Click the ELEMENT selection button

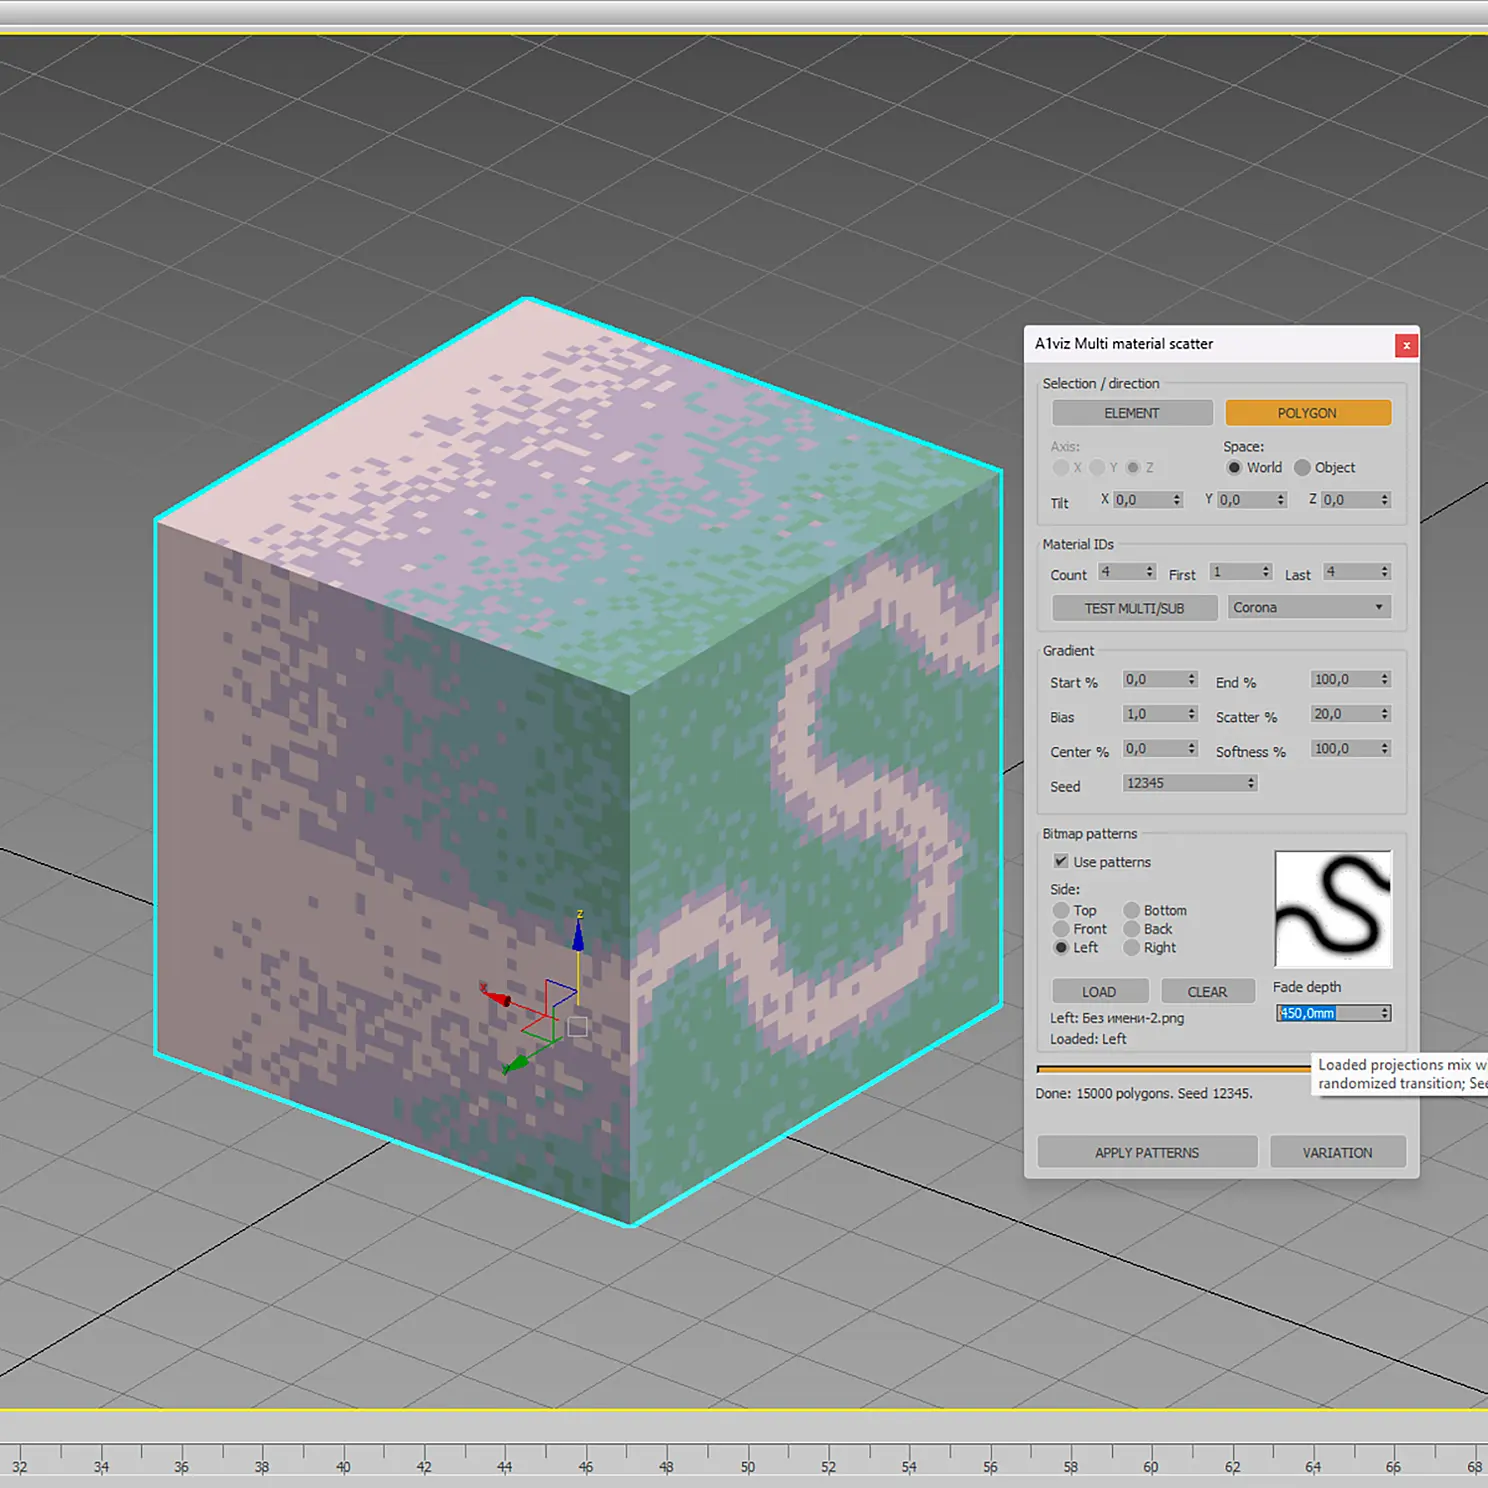tap(1132, 413)
